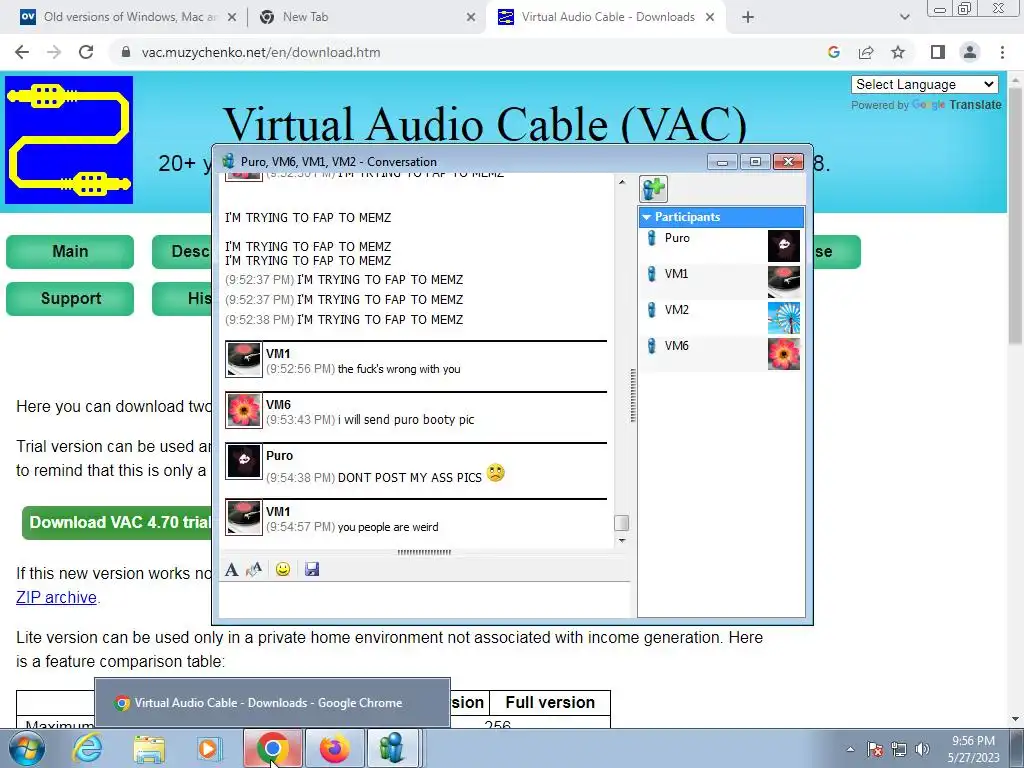Close the New Tab tab
This screenshot has width=1024, height=768.
pos(471,18)
